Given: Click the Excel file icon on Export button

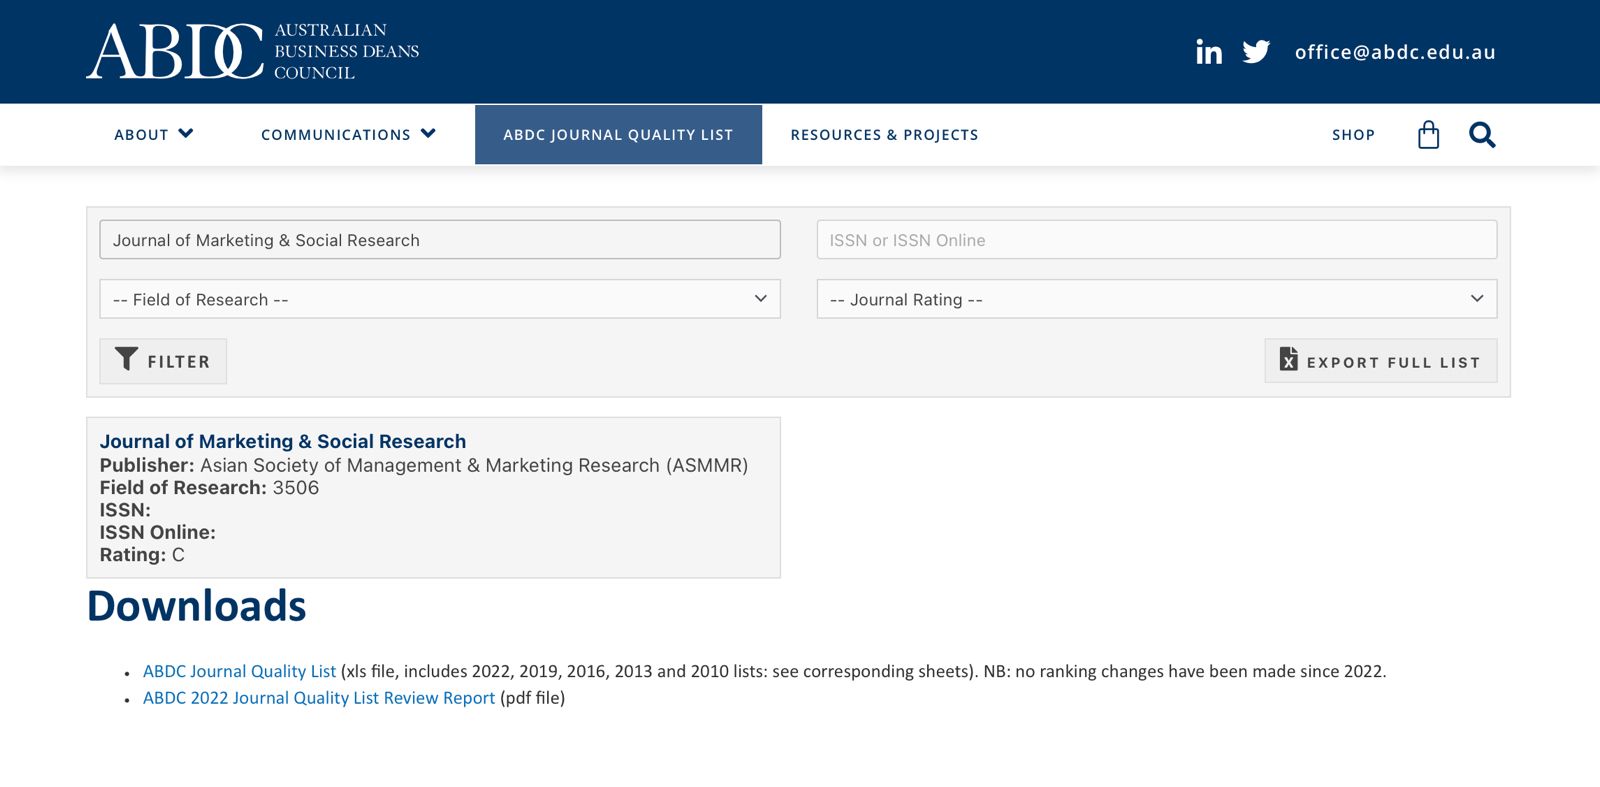Looking at the screenshot, I should coord(1289,359).
